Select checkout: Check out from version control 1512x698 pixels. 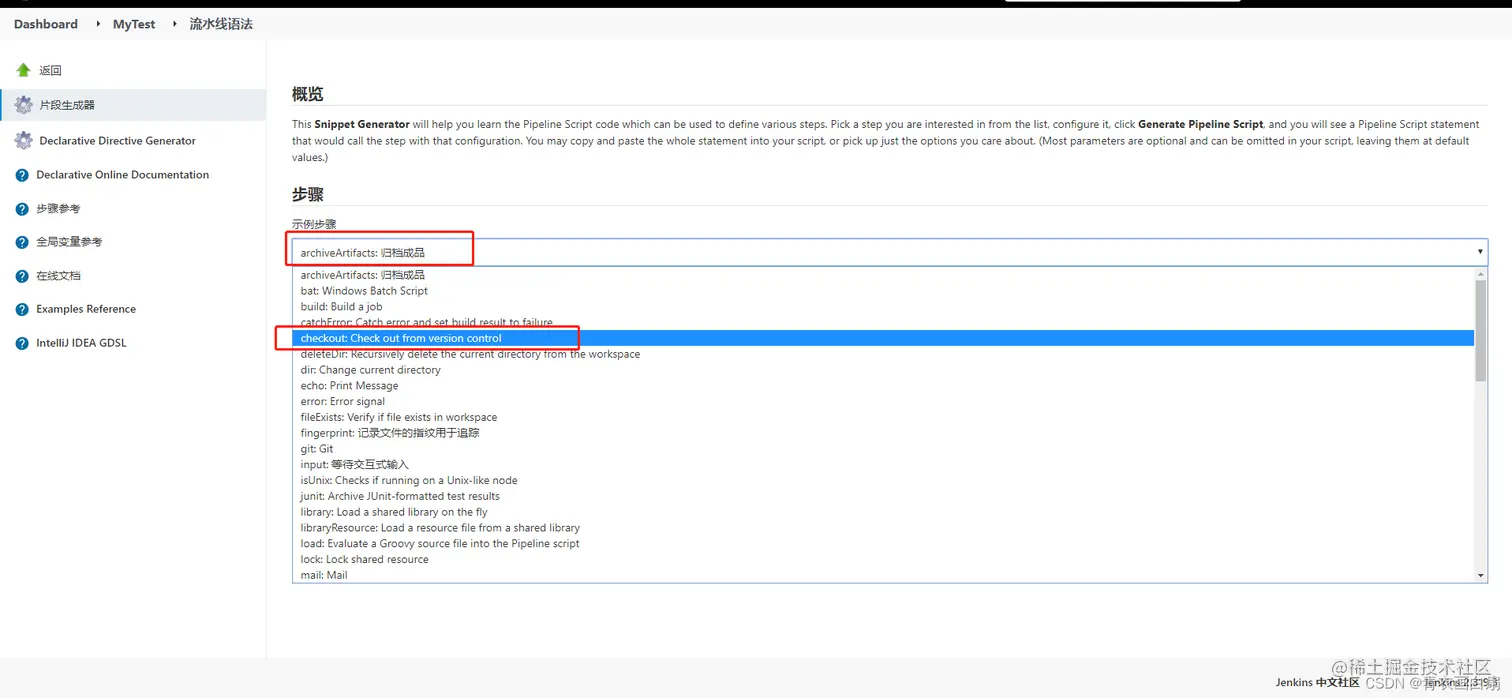pos(883,338)
